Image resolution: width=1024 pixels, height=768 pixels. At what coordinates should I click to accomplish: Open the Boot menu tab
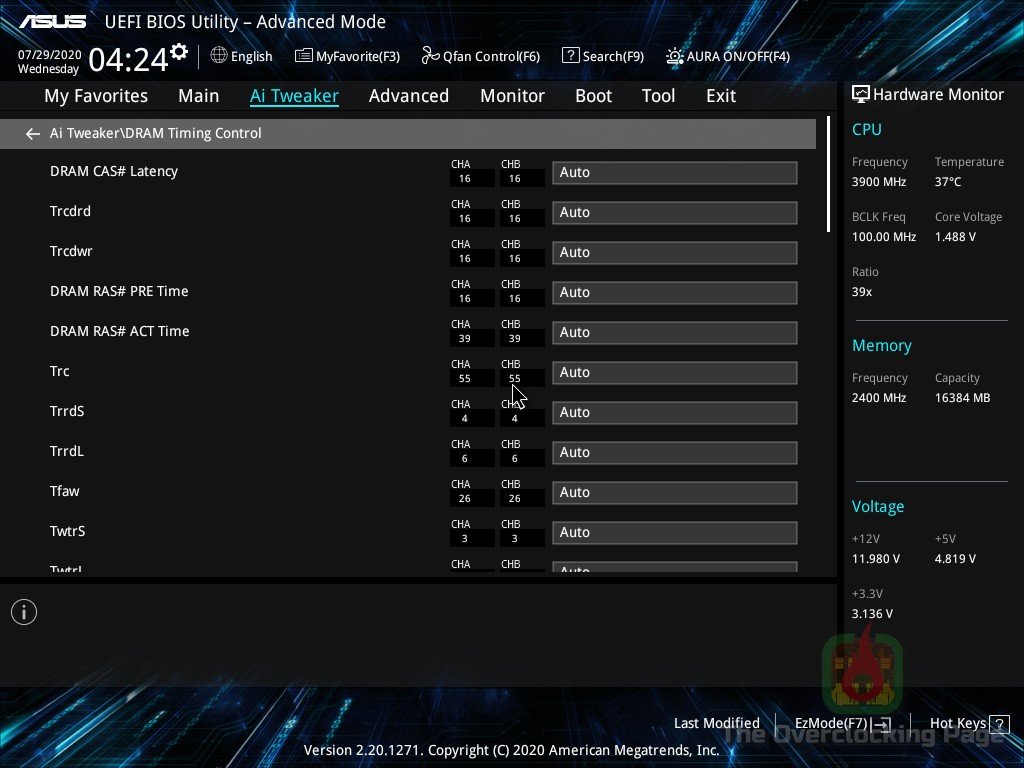click(593, 95)
